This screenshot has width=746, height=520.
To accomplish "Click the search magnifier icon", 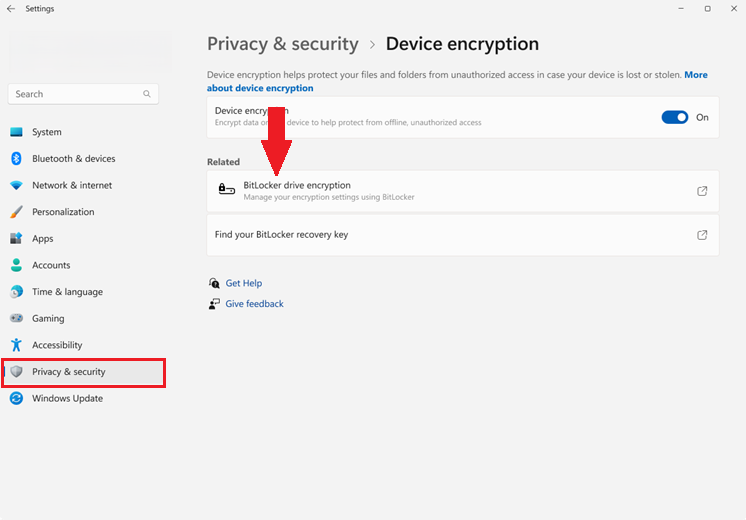I will pos(147,94).
